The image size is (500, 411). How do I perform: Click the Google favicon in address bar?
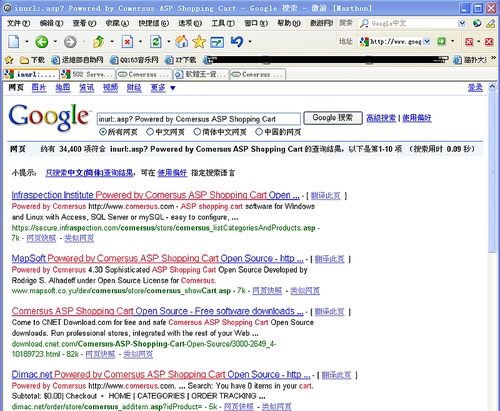(x=364, y=41)
